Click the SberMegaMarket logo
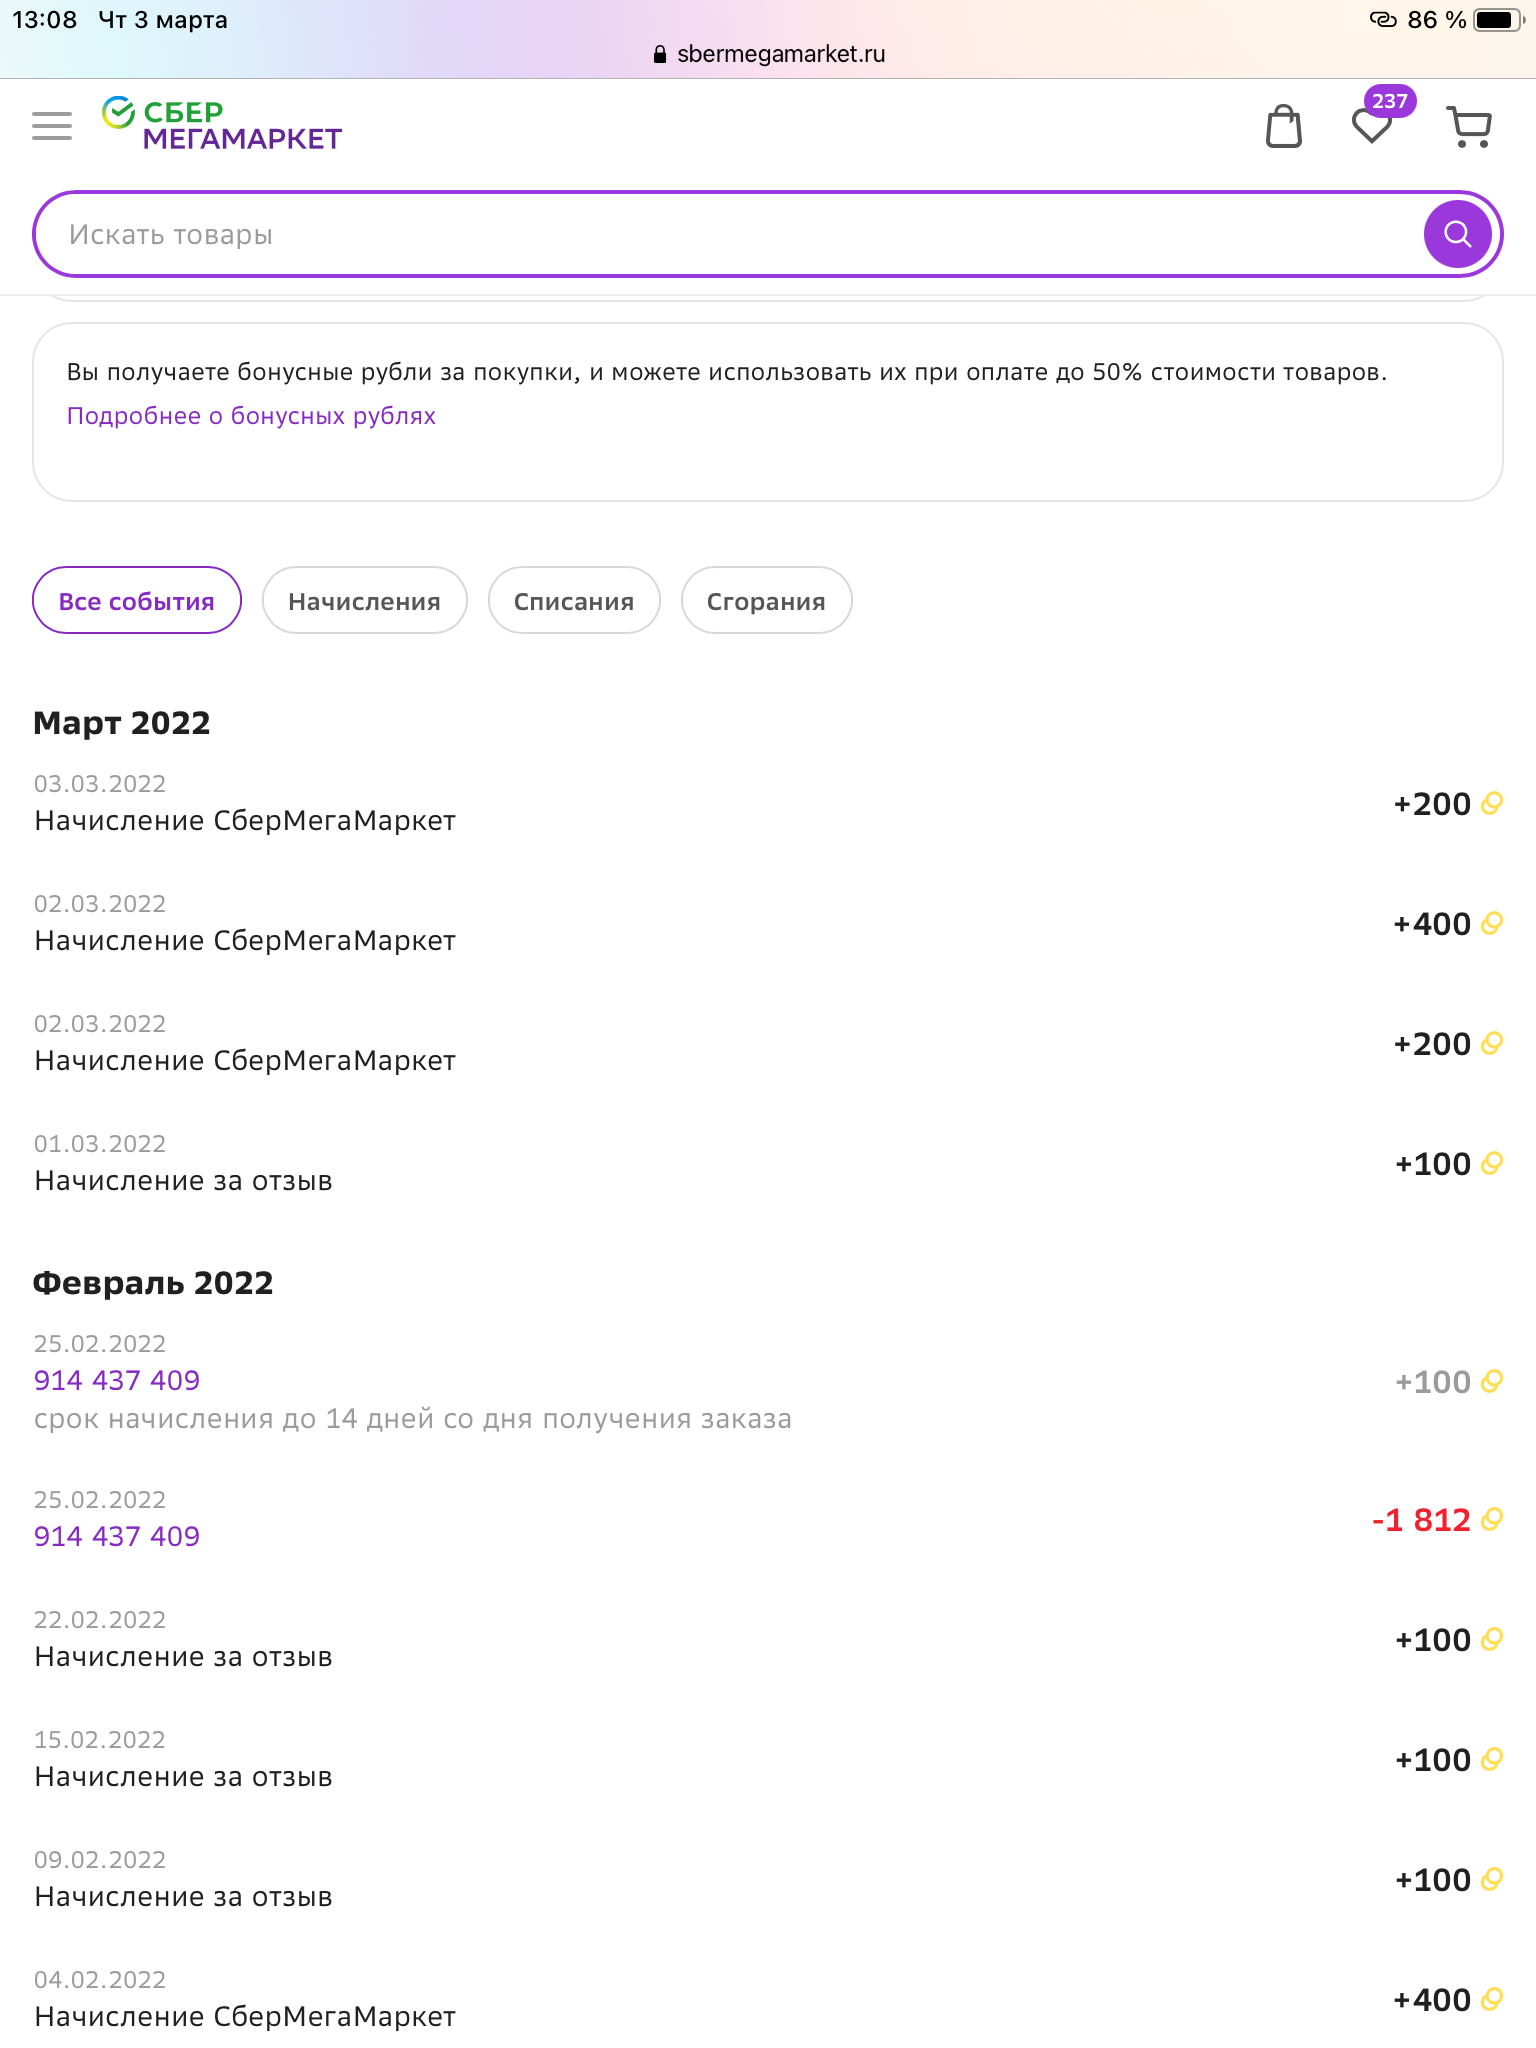Screen dimensions: 1536x2048 point(222,124)
